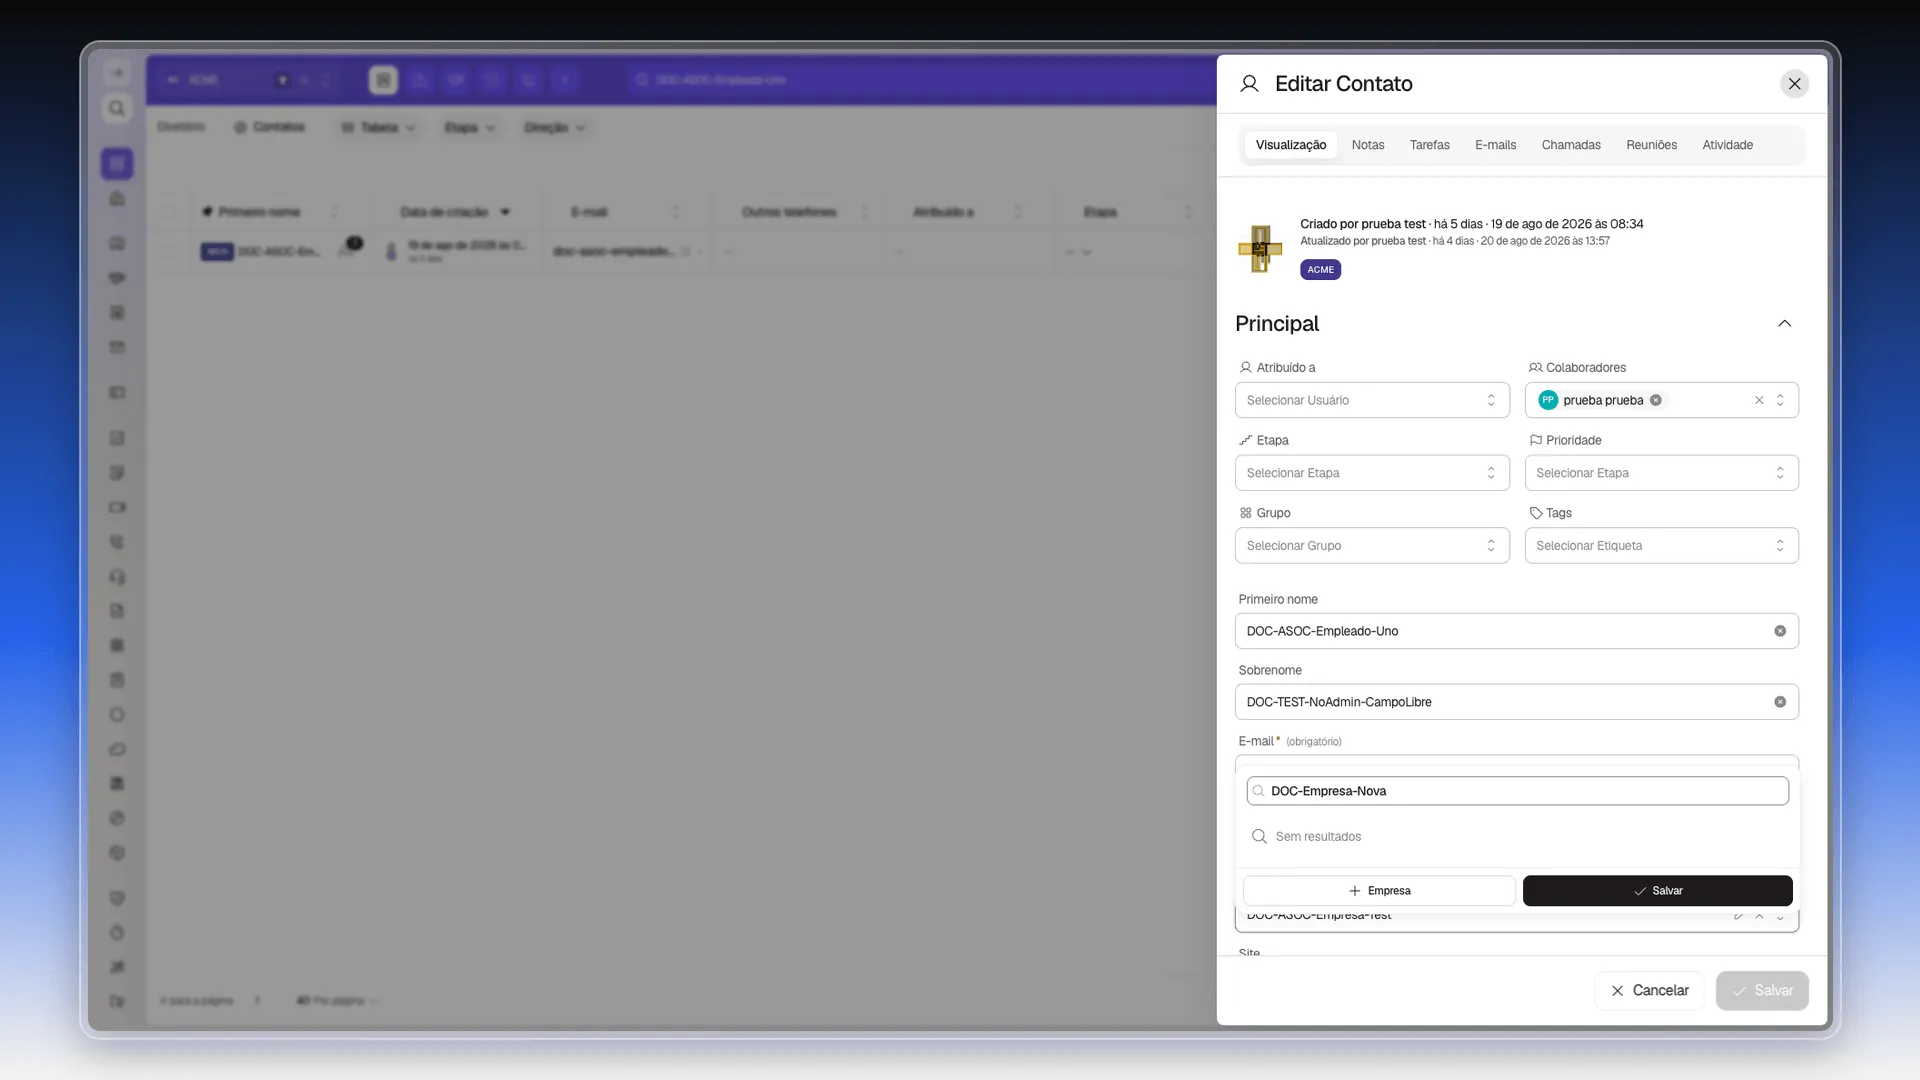Click the DOC-Empresa-Nova search box
The width and height of the screenshot is (1920, 1080).
point(1517,791)
